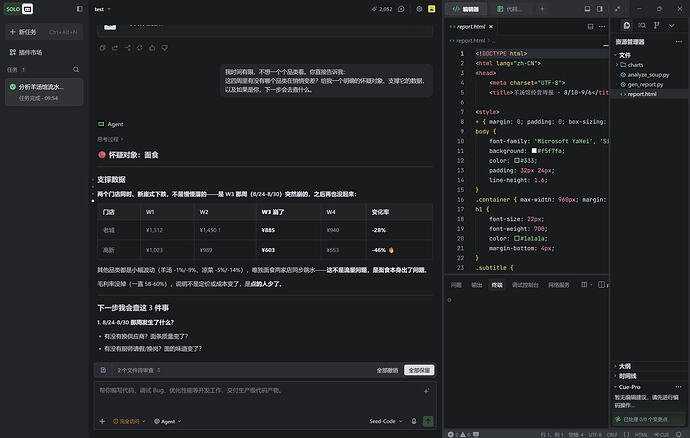Expand the 思考过程 thinking section

click(x=110, y=139)
